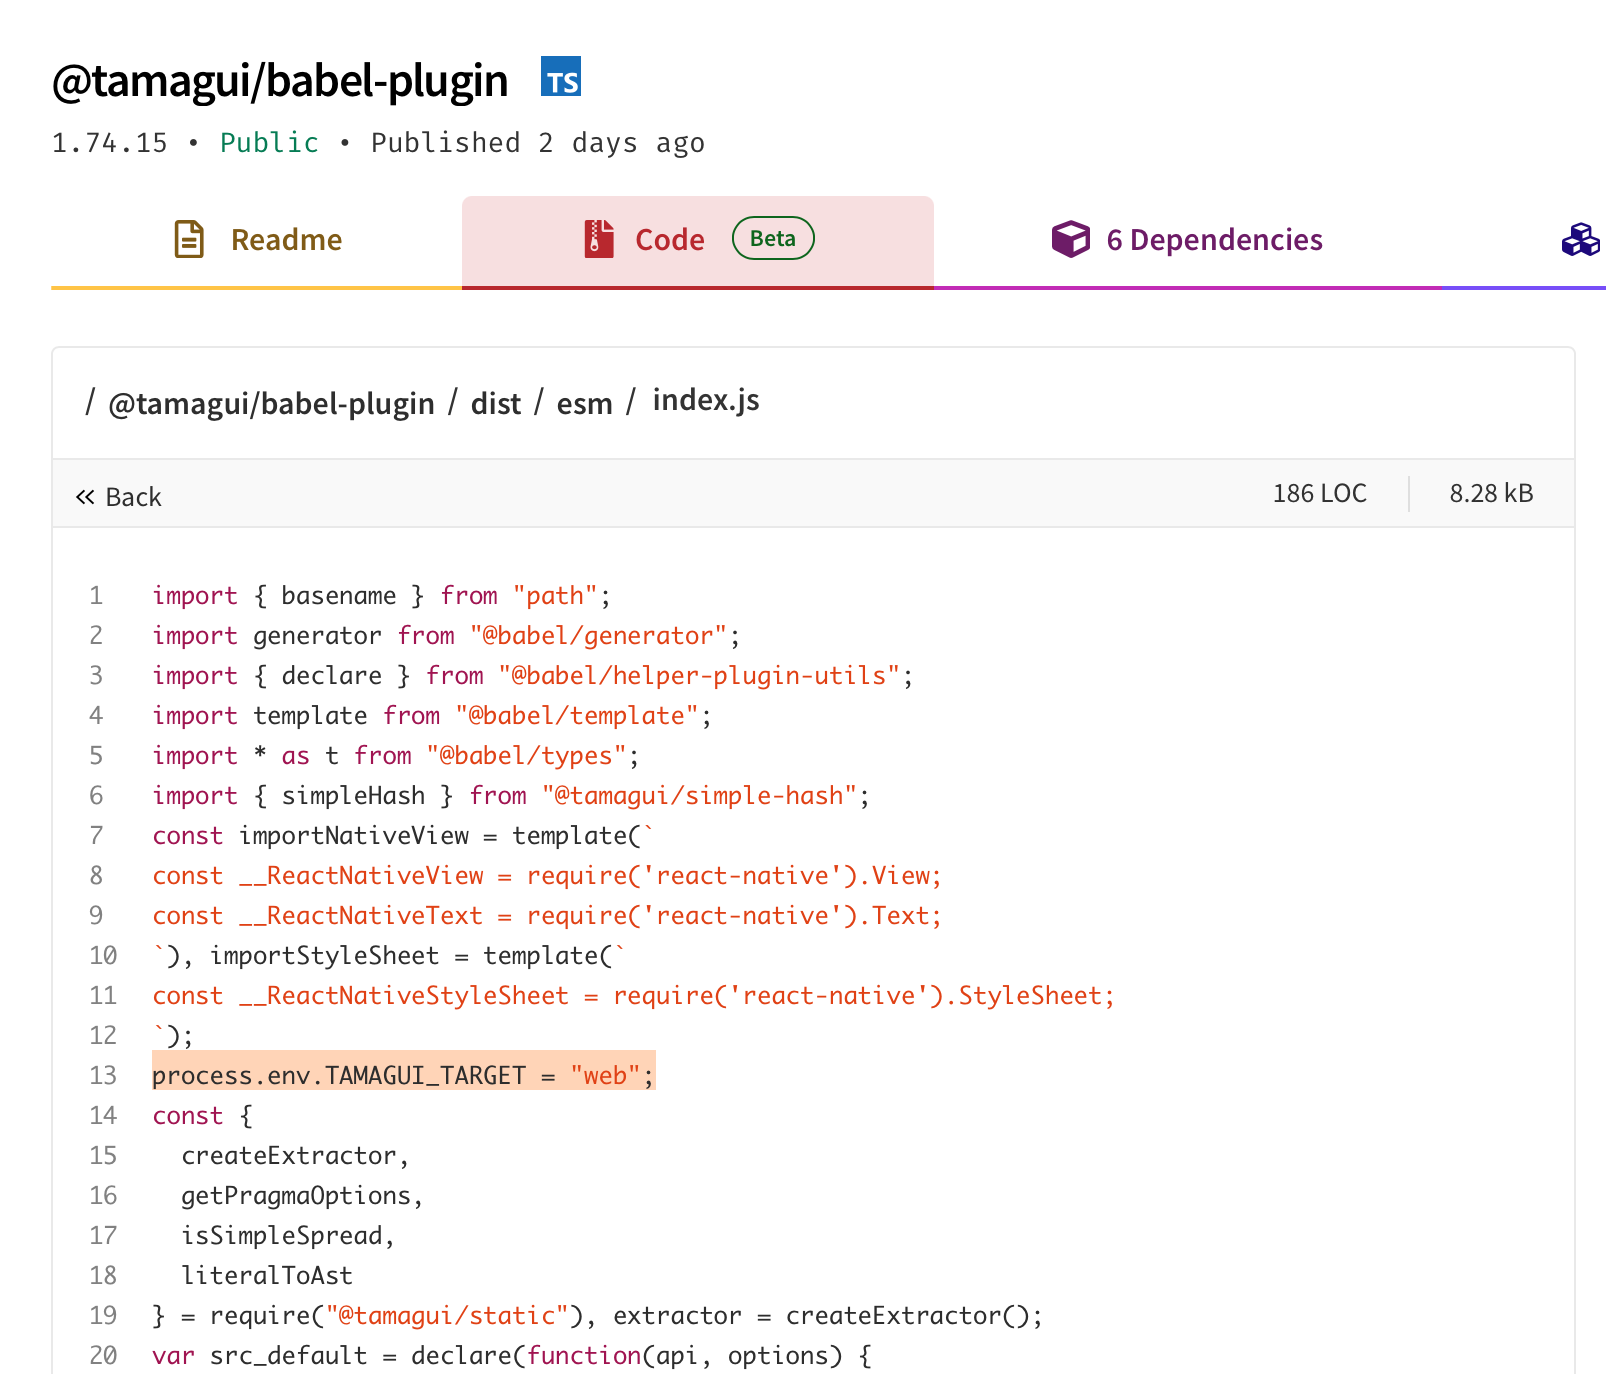Open the esm folder breadcrumb

click(x=585, y=402)
